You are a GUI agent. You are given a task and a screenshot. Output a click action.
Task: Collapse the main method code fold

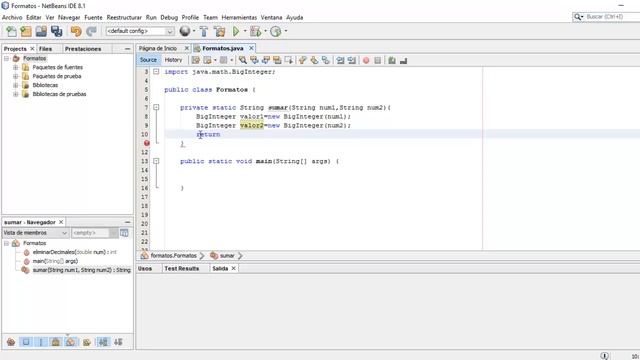pyautogui.click(x=156, y=161)
